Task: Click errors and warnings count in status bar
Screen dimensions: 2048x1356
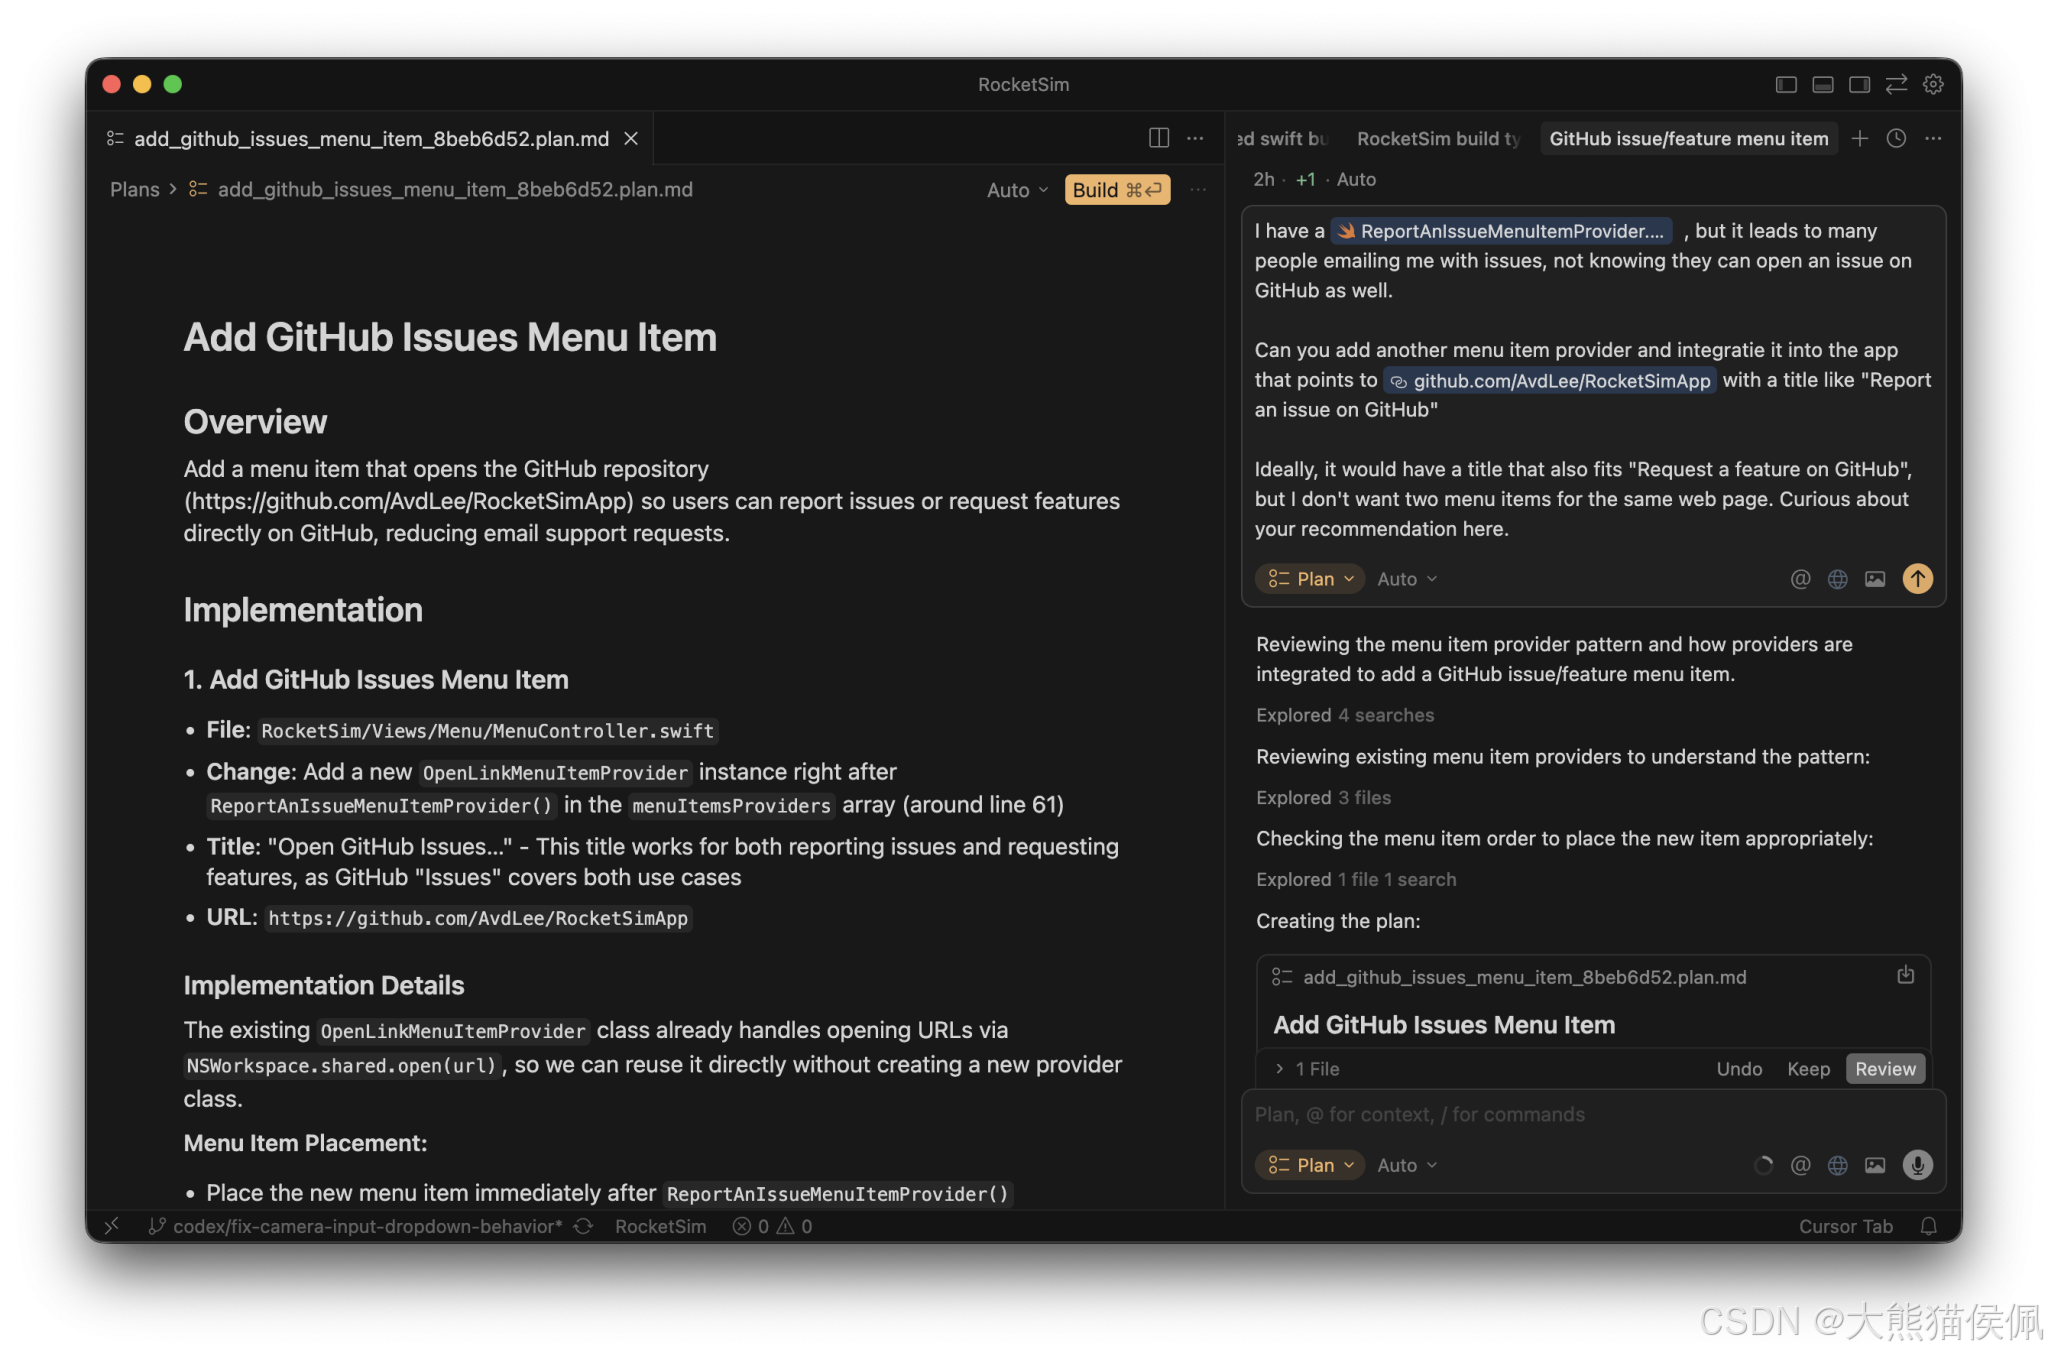Action: coord(772,1226)
